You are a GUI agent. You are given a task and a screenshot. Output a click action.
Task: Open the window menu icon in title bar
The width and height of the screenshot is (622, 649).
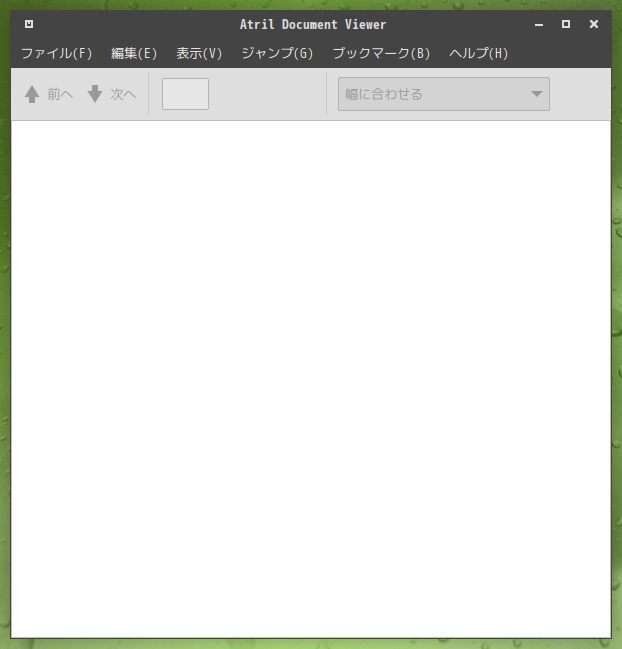(29, 24)
